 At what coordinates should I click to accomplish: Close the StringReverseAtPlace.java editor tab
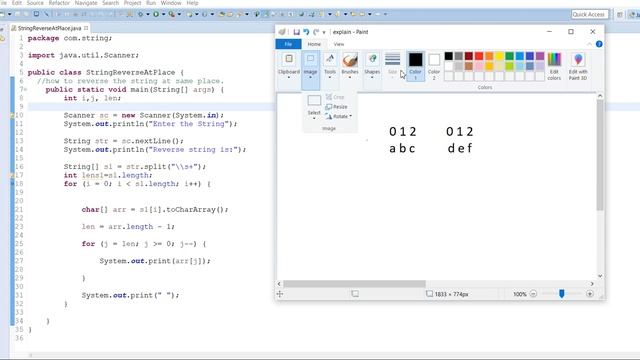[x=86, y=28]
